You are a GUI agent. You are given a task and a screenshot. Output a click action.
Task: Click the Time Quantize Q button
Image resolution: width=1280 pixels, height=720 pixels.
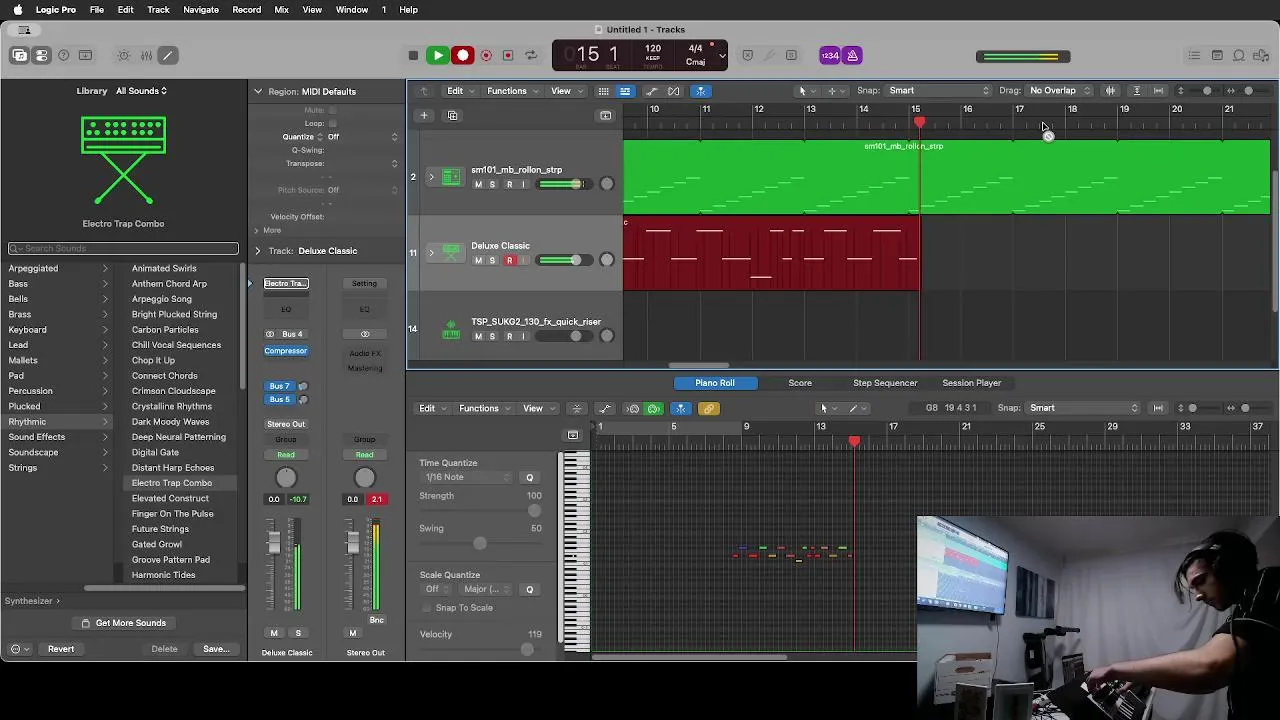530,477
